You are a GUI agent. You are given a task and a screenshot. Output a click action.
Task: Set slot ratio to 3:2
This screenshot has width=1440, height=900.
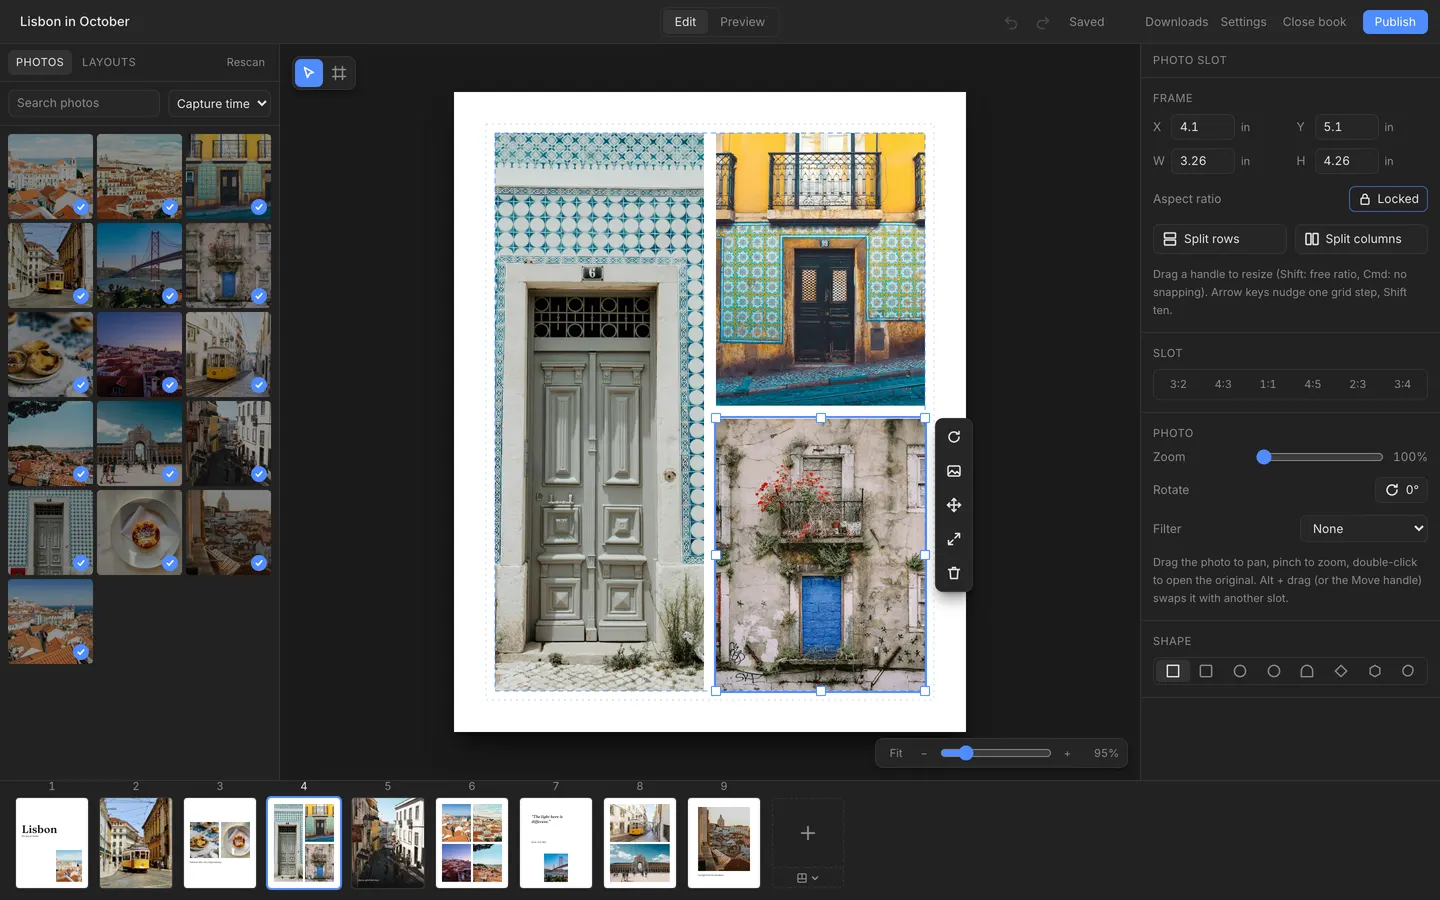pos(1178,384)
